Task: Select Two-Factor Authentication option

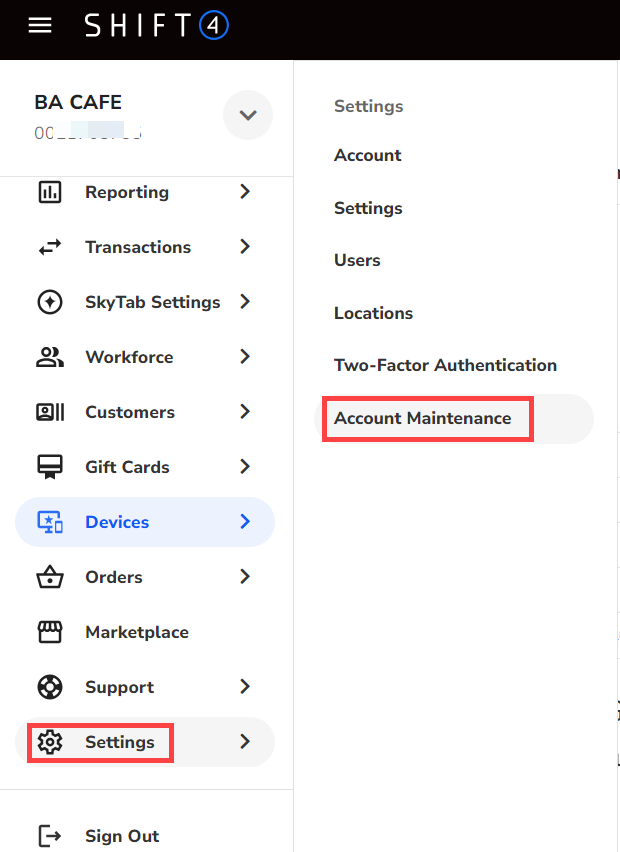Action: point(445,365)
